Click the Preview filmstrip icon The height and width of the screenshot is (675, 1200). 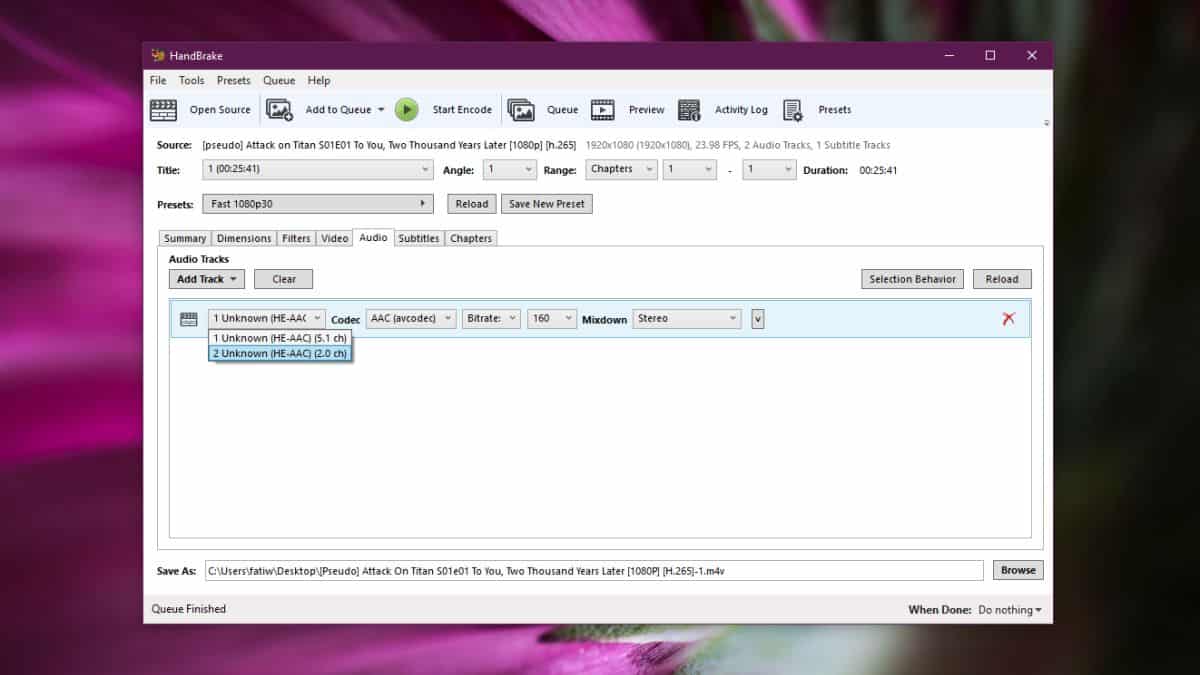602,110
